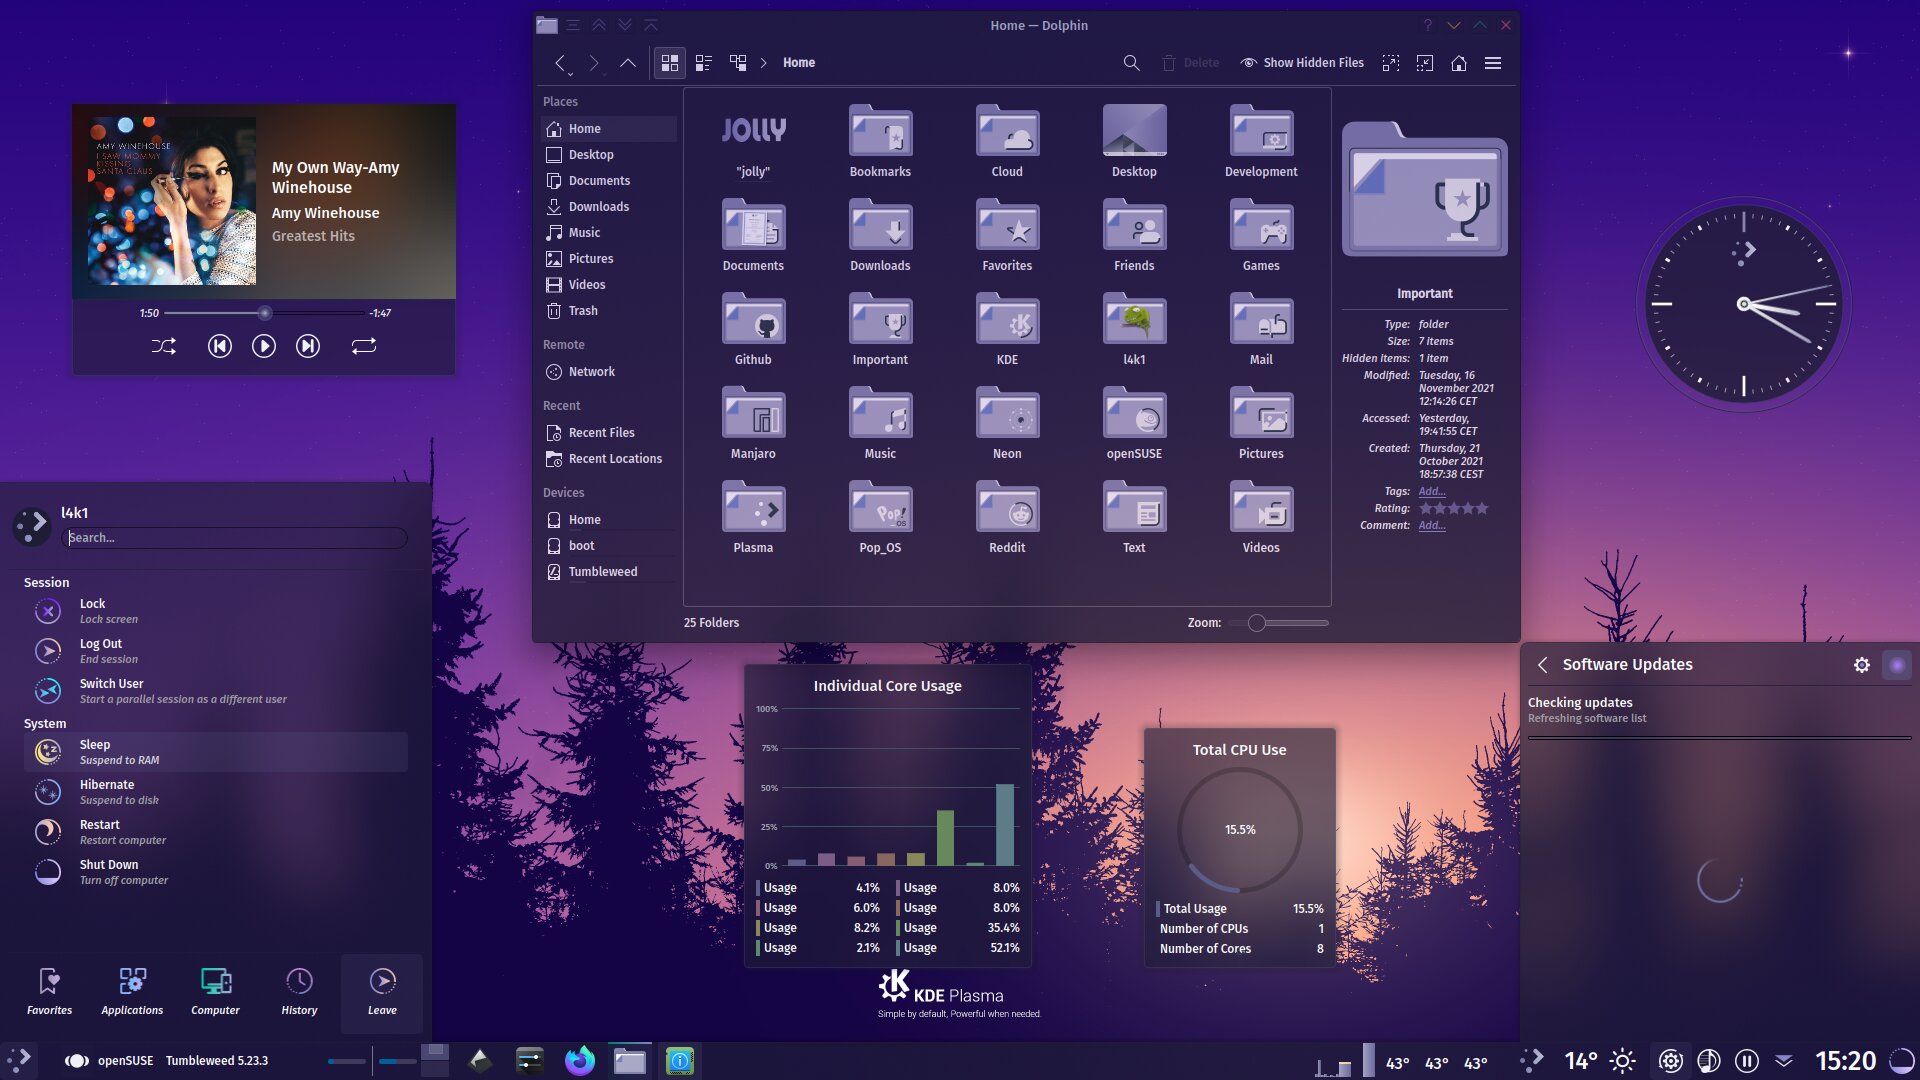Switch to Favorites tab in launcher
Image resolution: width=1920 pixels, height=1080 pixels.
49,993
